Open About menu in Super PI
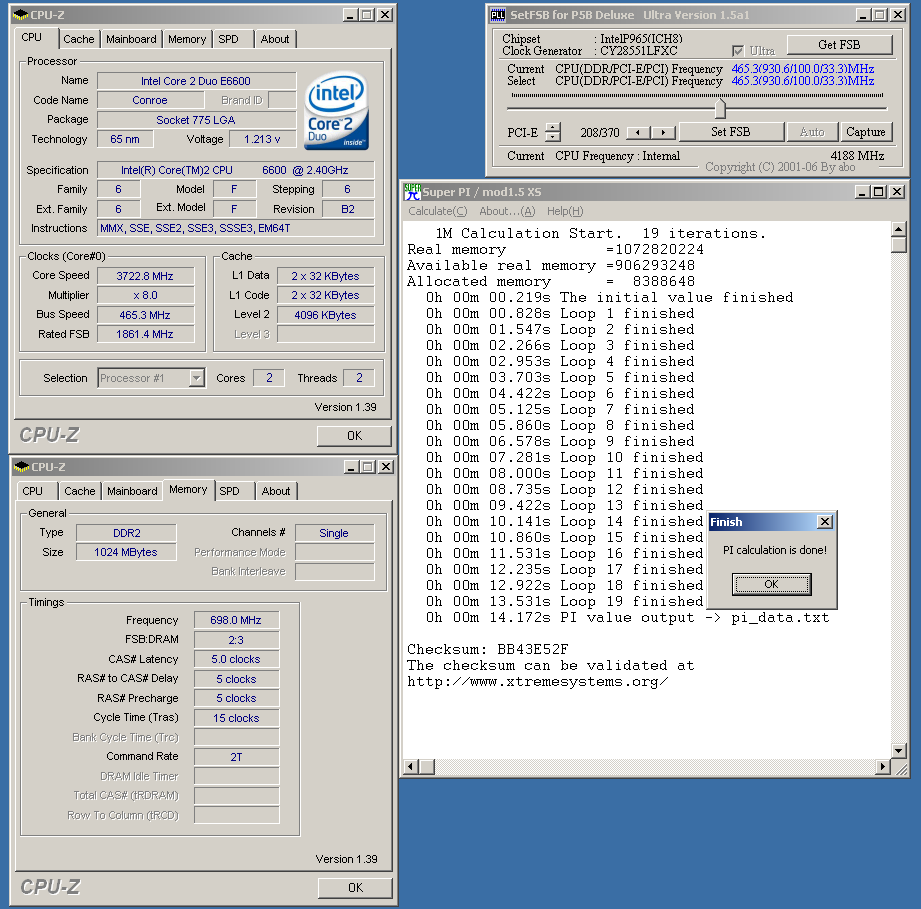This screenshot has height=909, width=921. (507, 211)
